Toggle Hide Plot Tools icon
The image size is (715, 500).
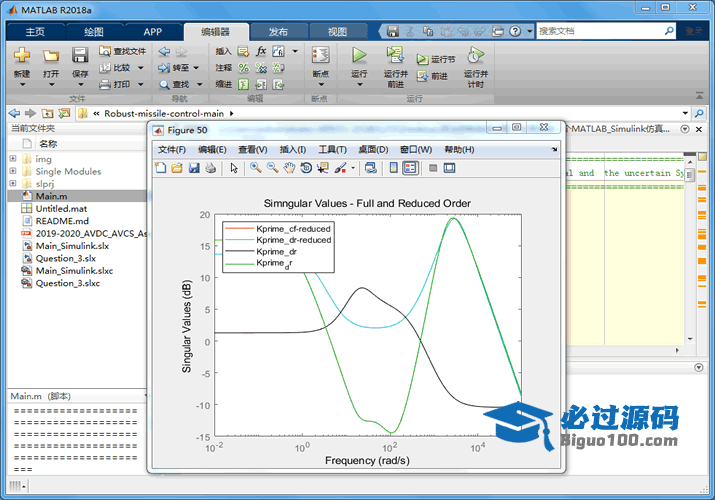click(x=433, y=168)
